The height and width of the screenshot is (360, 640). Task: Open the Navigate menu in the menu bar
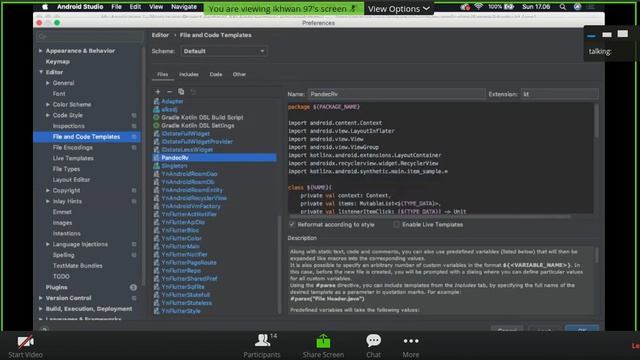(x=184, y=7)
